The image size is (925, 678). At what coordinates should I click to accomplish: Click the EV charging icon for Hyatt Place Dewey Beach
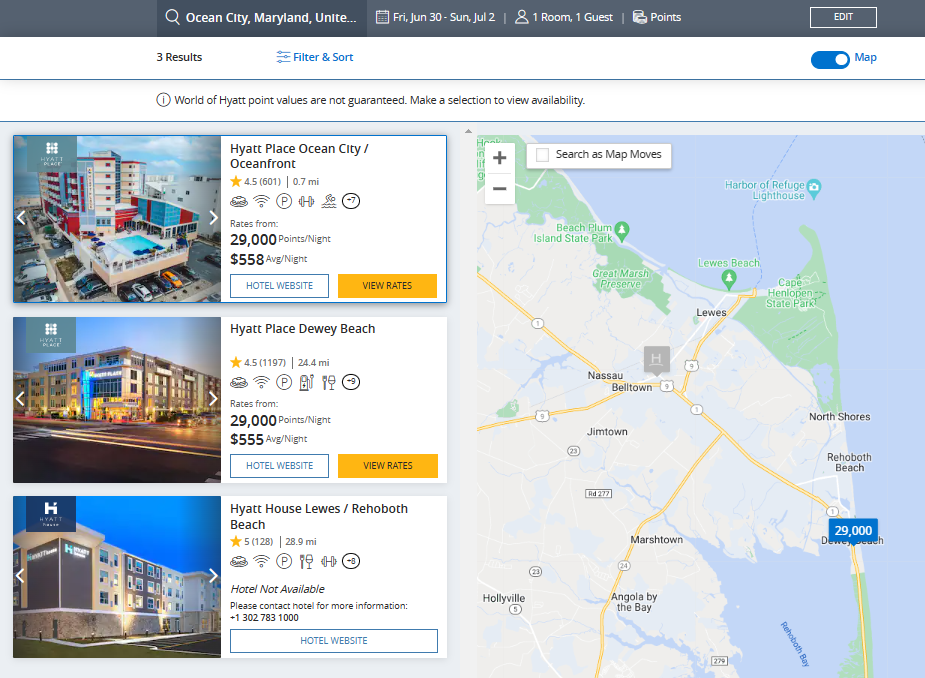tap(307, 382)
